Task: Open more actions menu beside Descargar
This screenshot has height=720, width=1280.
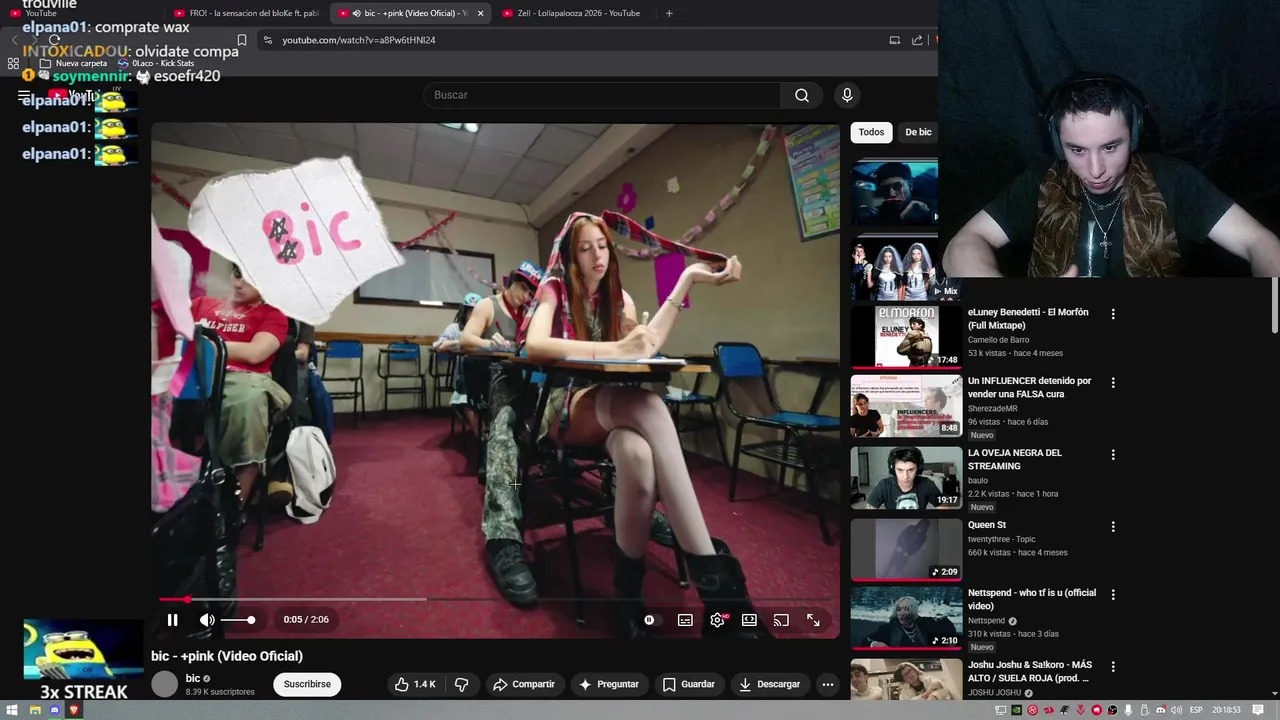Action: click(x=827, y=684)
